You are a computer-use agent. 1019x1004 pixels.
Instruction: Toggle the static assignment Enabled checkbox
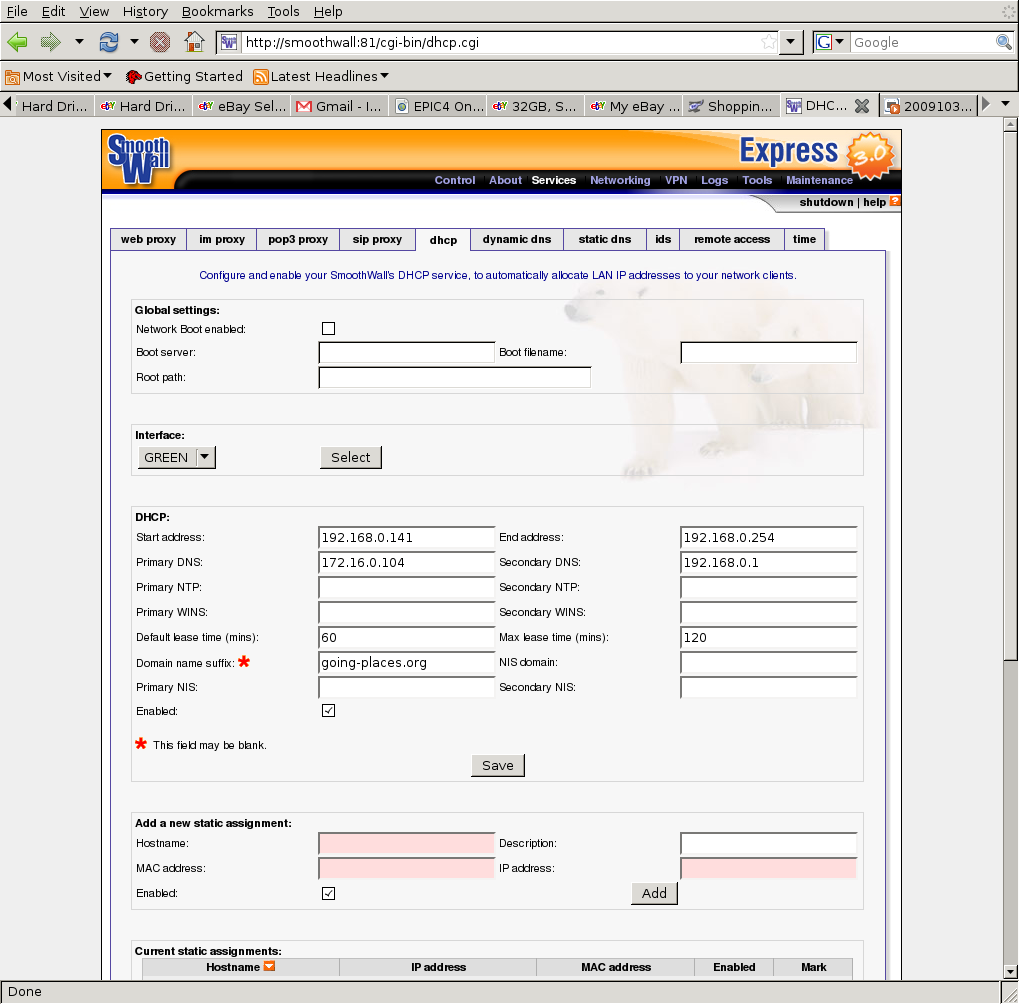coord(328,893)
